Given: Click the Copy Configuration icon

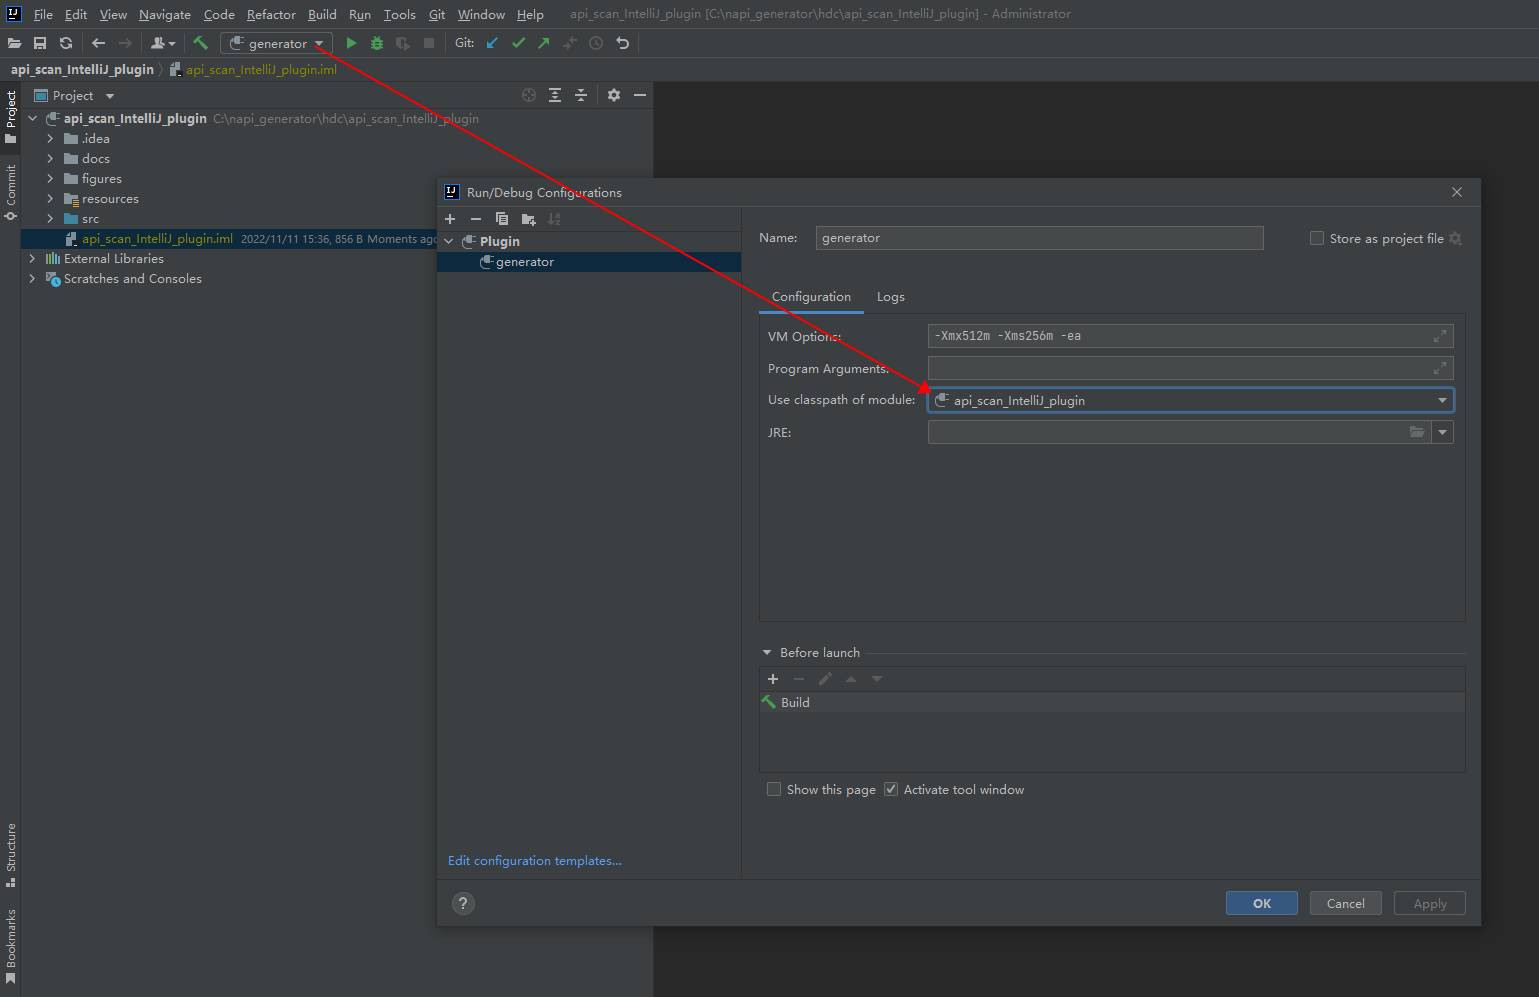Looking at the screenshot, I should pos(502,219).
